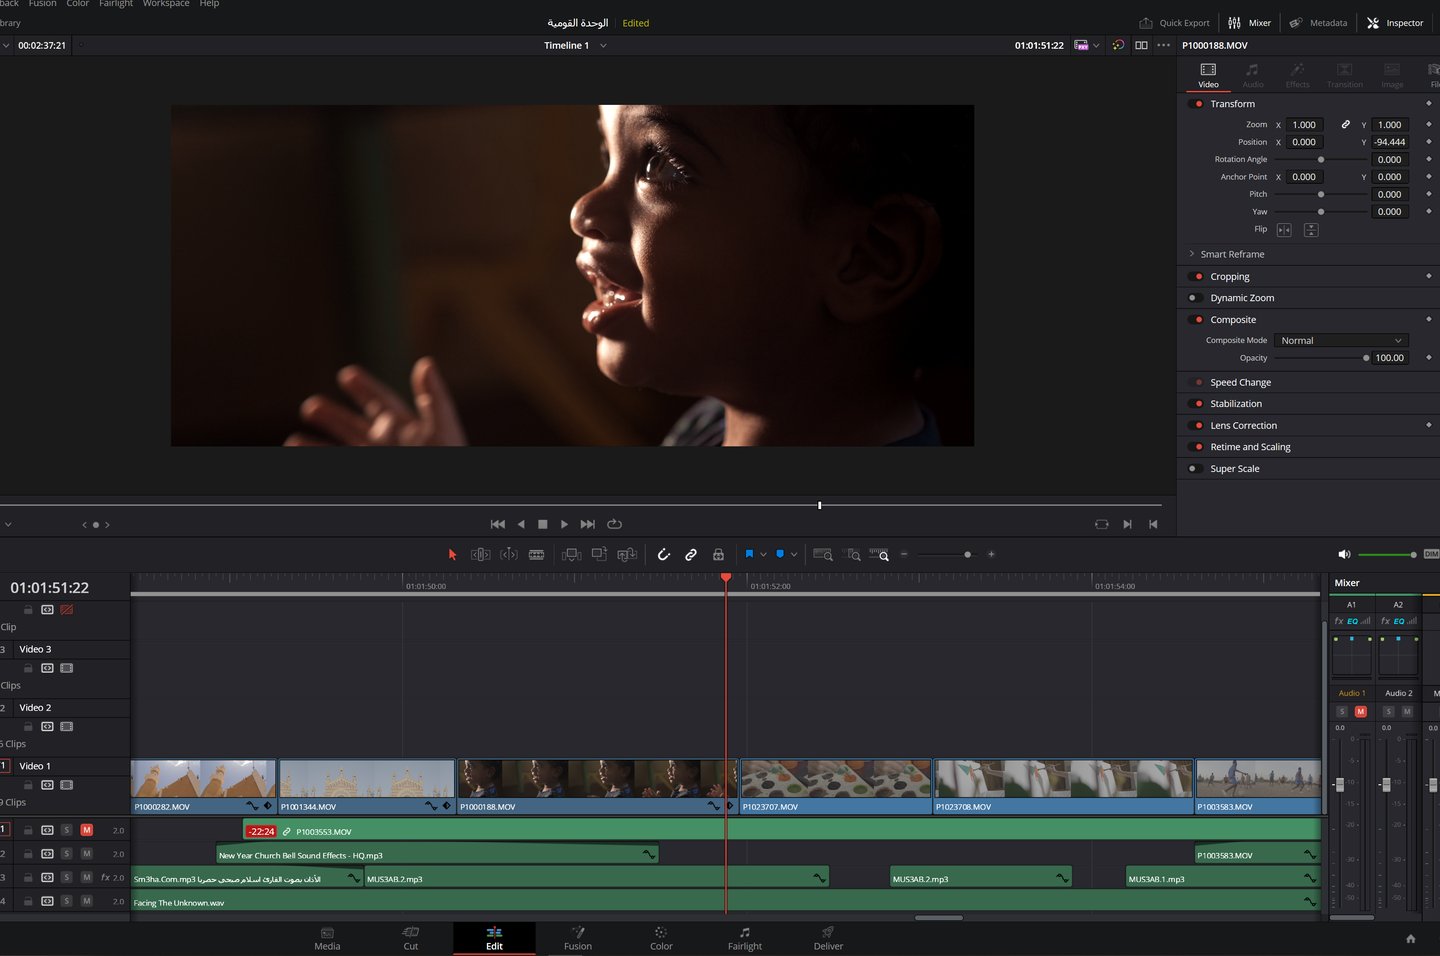Edit Opacity value field 100.00
1440x956 pixels.
click(1389, 358)
